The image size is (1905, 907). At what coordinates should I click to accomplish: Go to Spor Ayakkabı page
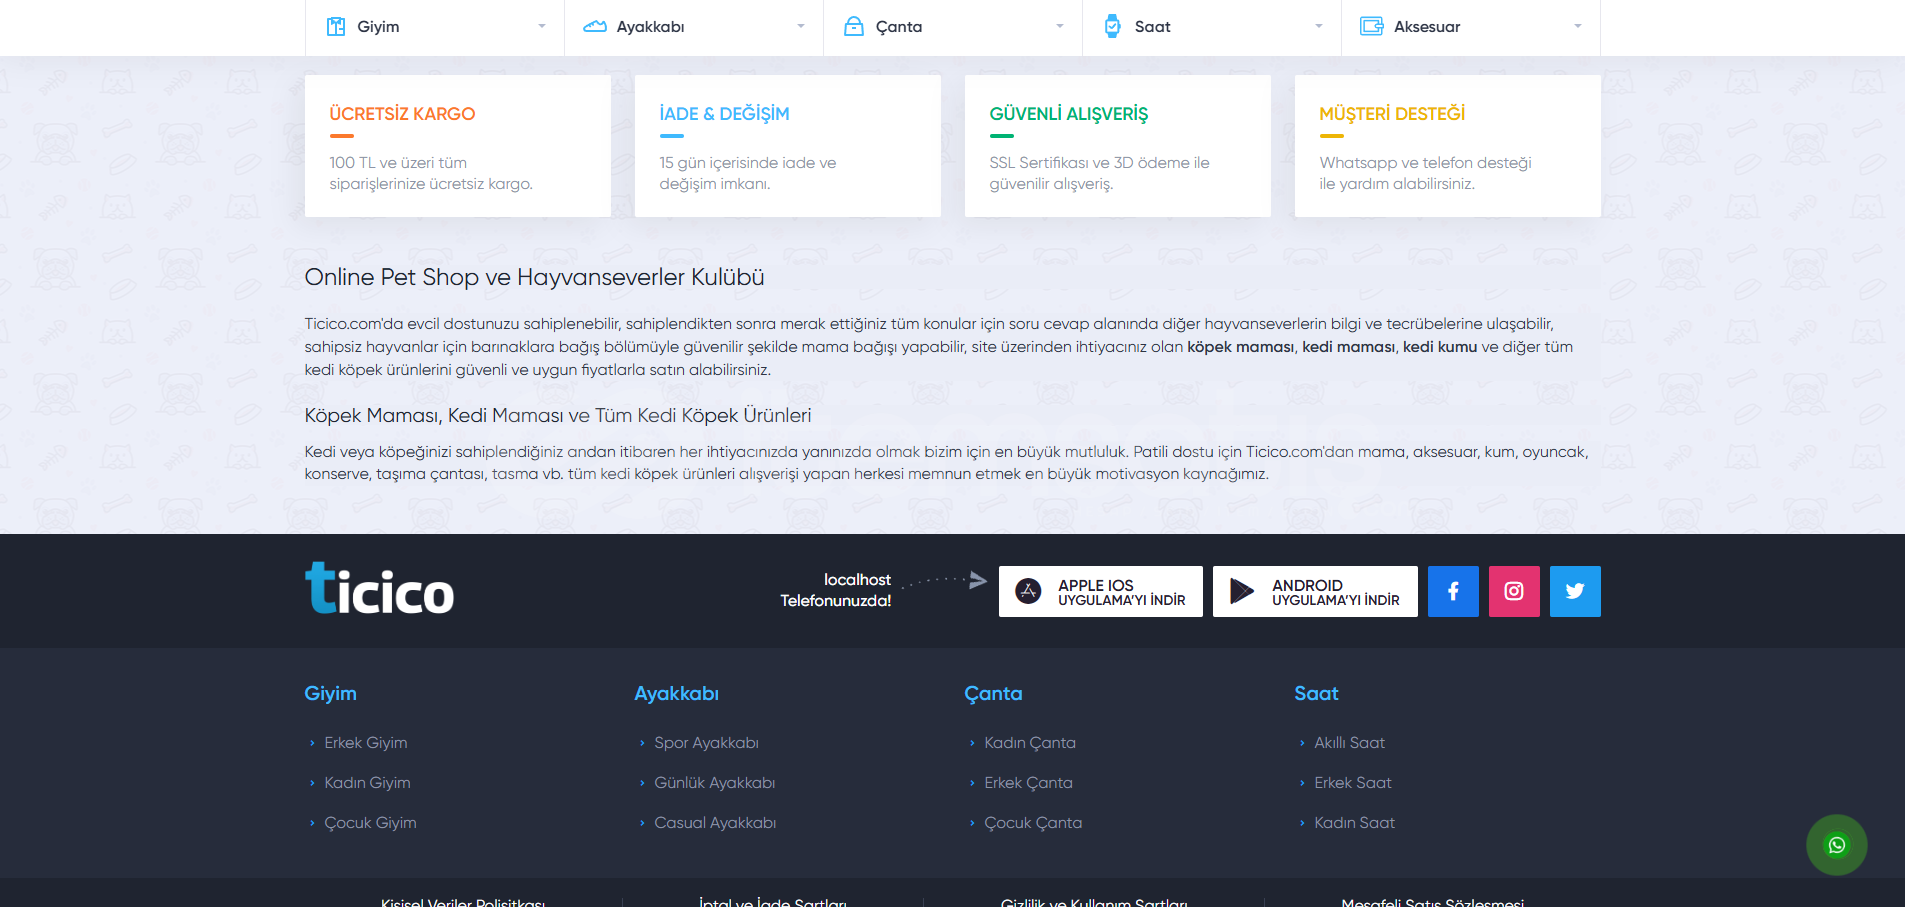tap(706, 743)
